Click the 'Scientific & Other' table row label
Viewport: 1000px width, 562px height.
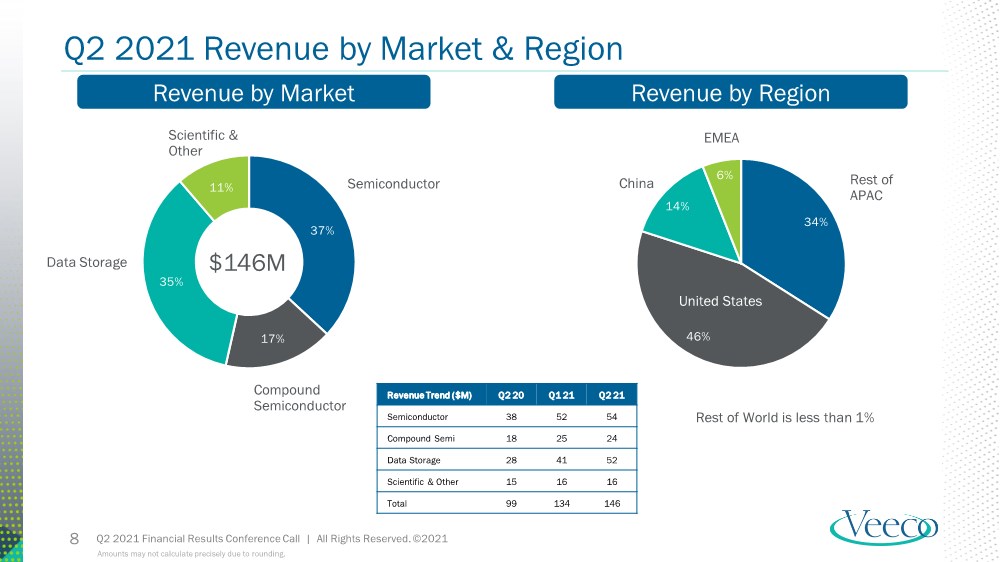point(422,482)
